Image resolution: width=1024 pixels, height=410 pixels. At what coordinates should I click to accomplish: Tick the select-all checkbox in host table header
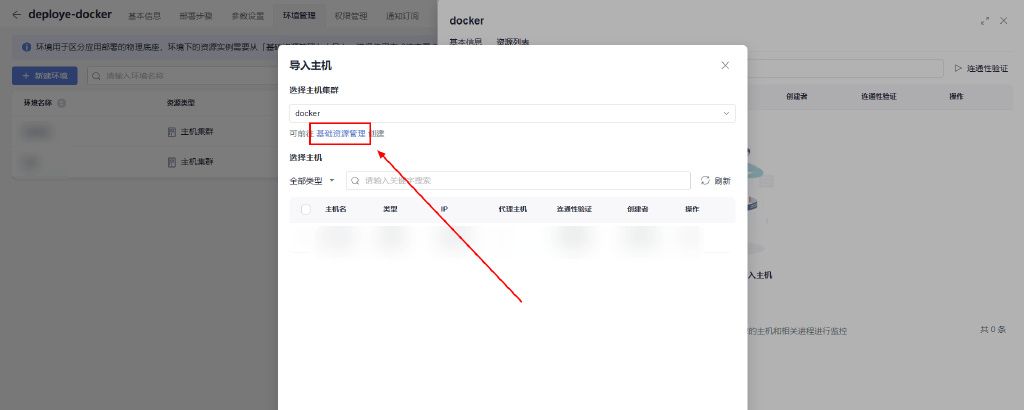306,210
